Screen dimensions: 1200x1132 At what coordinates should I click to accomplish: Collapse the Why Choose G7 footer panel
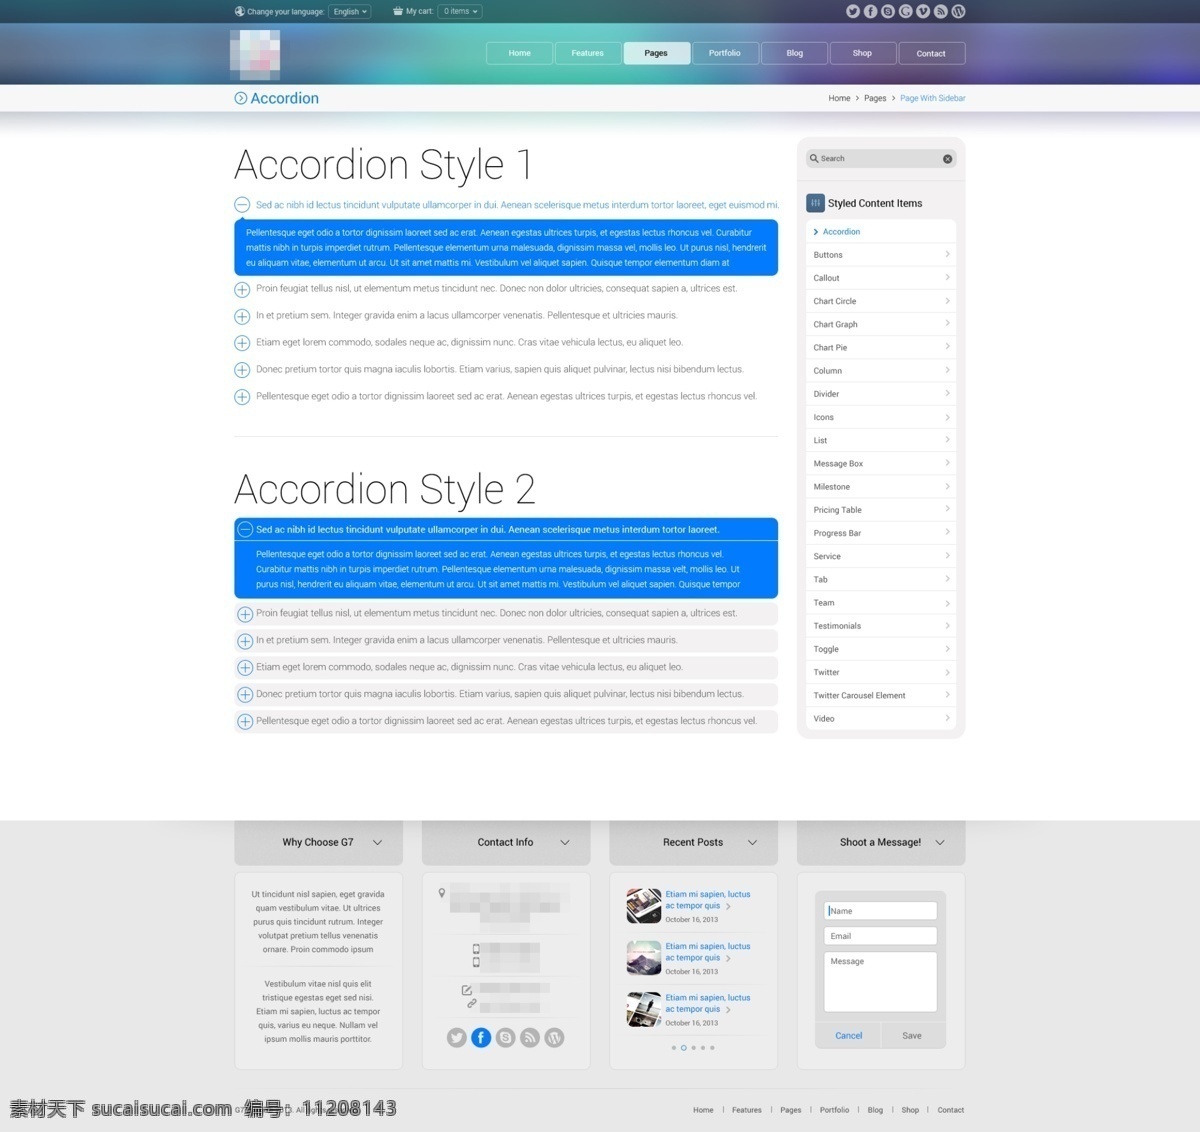[377, 843]
